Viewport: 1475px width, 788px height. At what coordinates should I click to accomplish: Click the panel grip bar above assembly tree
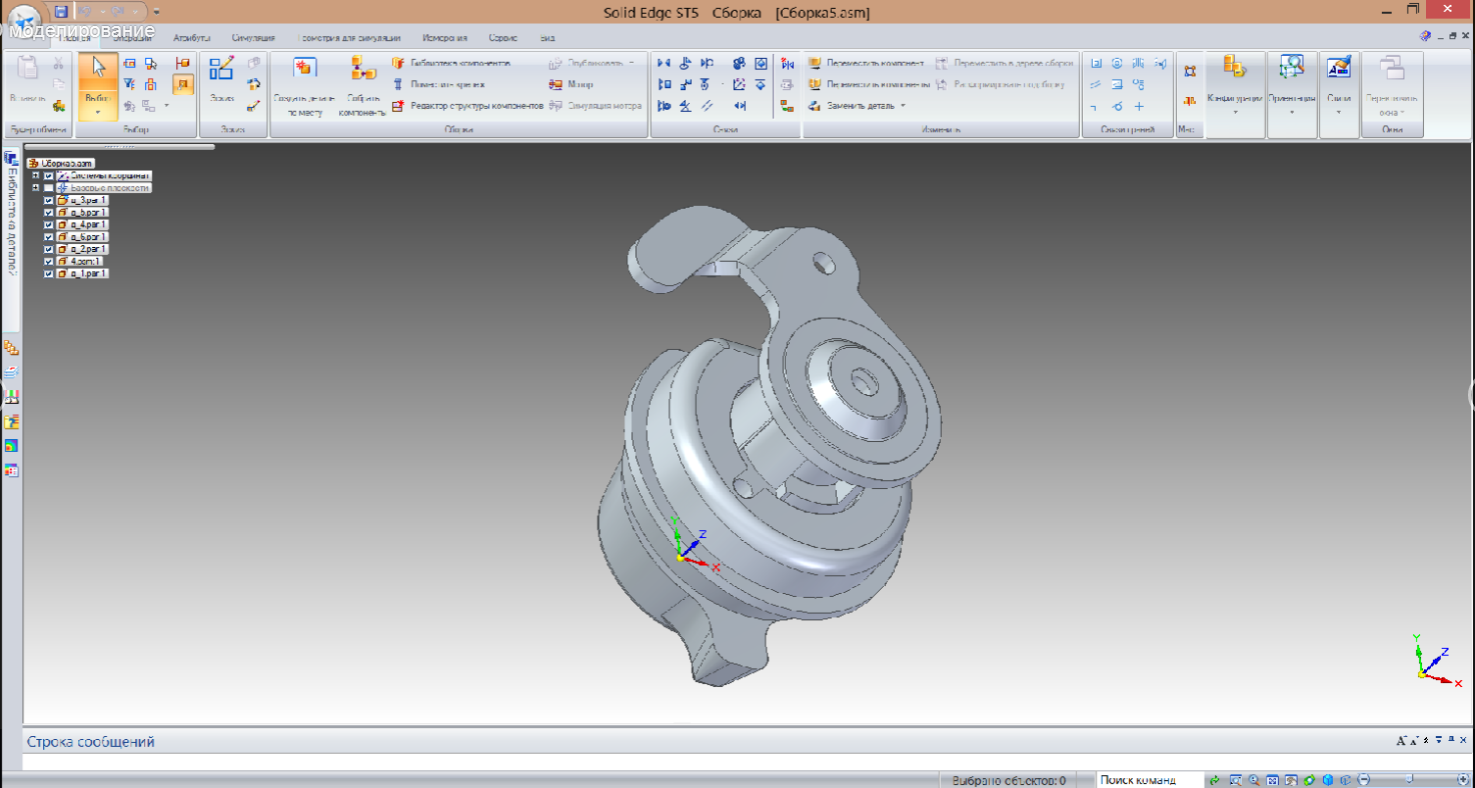pyautogui.click(x=118, y=147)
